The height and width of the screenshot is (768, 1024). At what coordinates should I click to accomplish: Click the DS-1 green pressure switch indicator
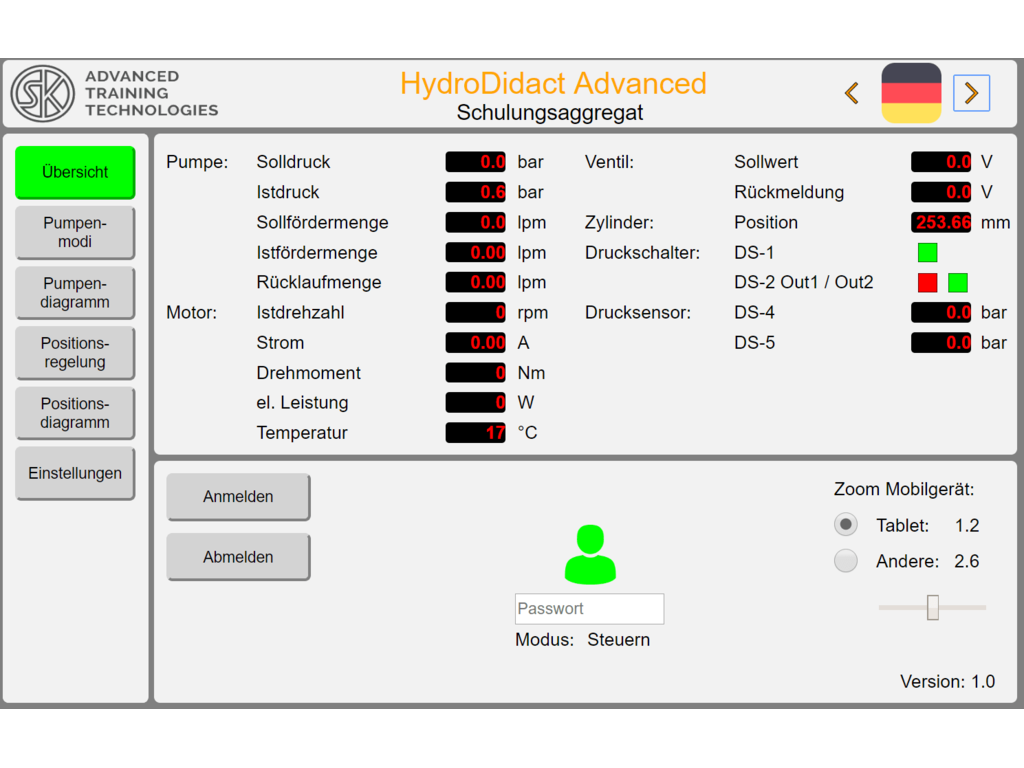pyautogui.click(x=927, y=252)
